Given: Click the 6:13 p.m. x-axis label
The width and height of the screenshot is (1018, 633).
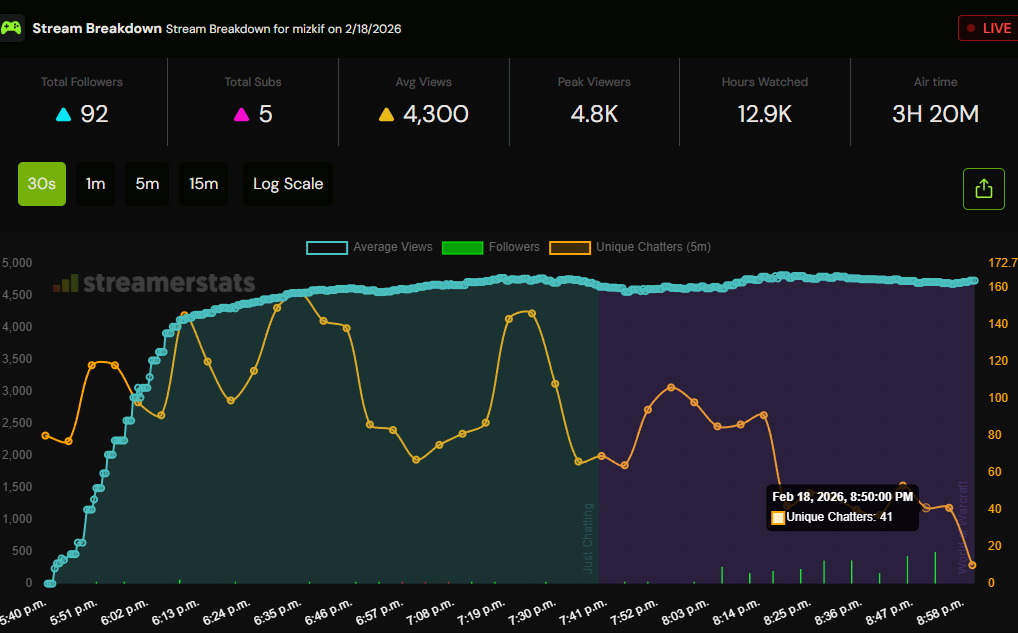Looking at the screenshot, I should tap(175, 612).
